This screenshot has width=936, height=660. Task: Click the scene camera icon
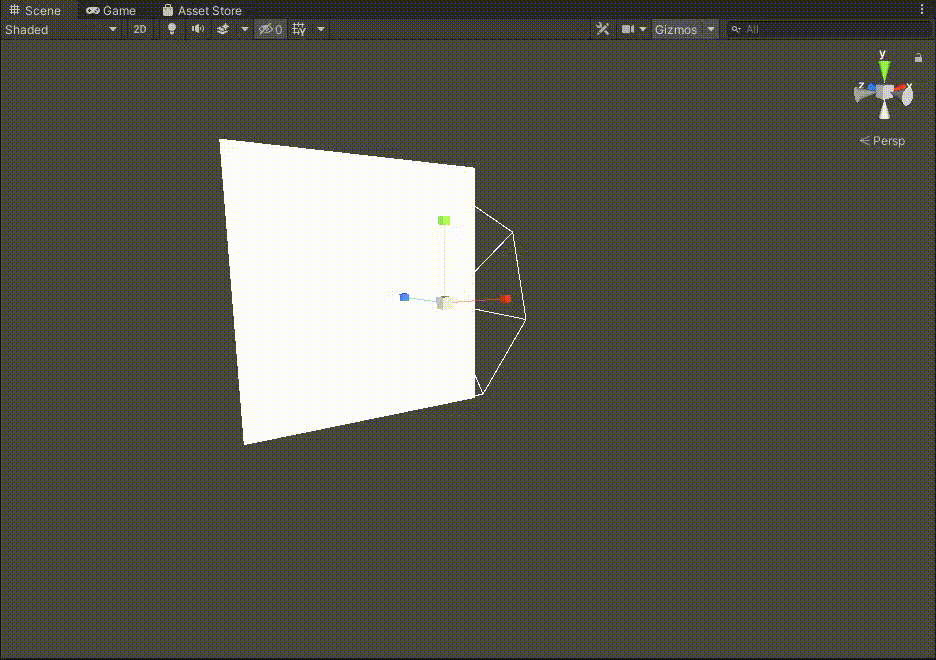tap(627, 29)
